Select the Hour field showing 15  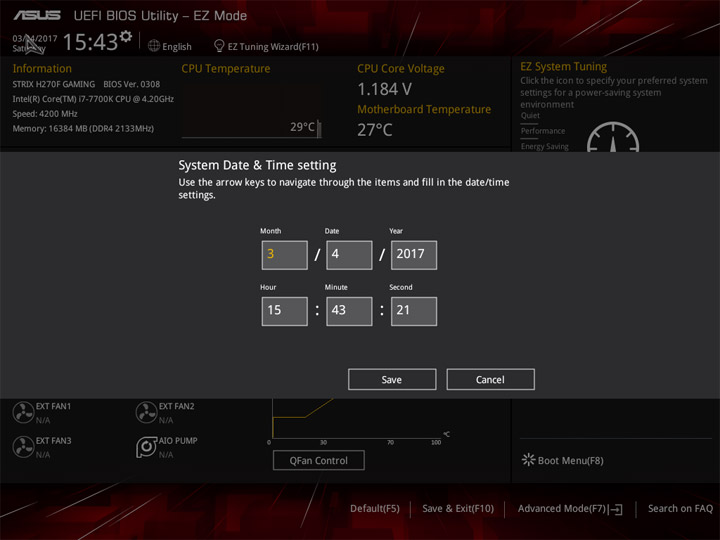(x=285, y=311)
